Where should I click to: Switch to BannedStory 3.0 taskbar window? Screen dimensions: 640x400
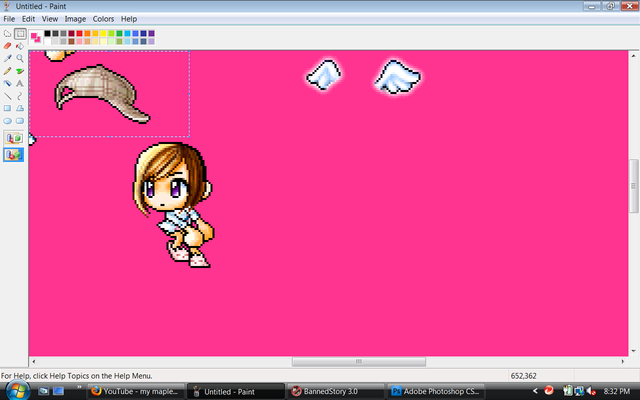click(336, 391)
